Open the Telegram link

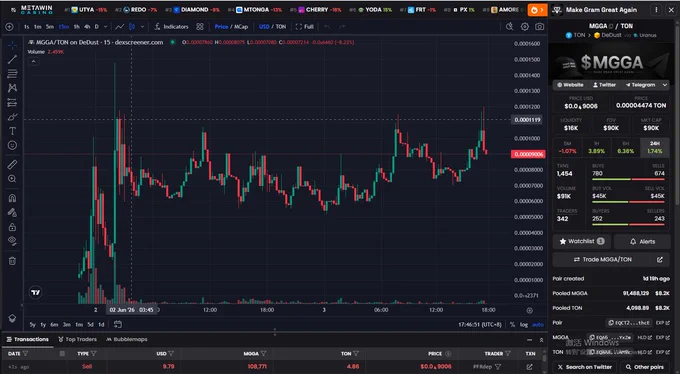point(640,85)
